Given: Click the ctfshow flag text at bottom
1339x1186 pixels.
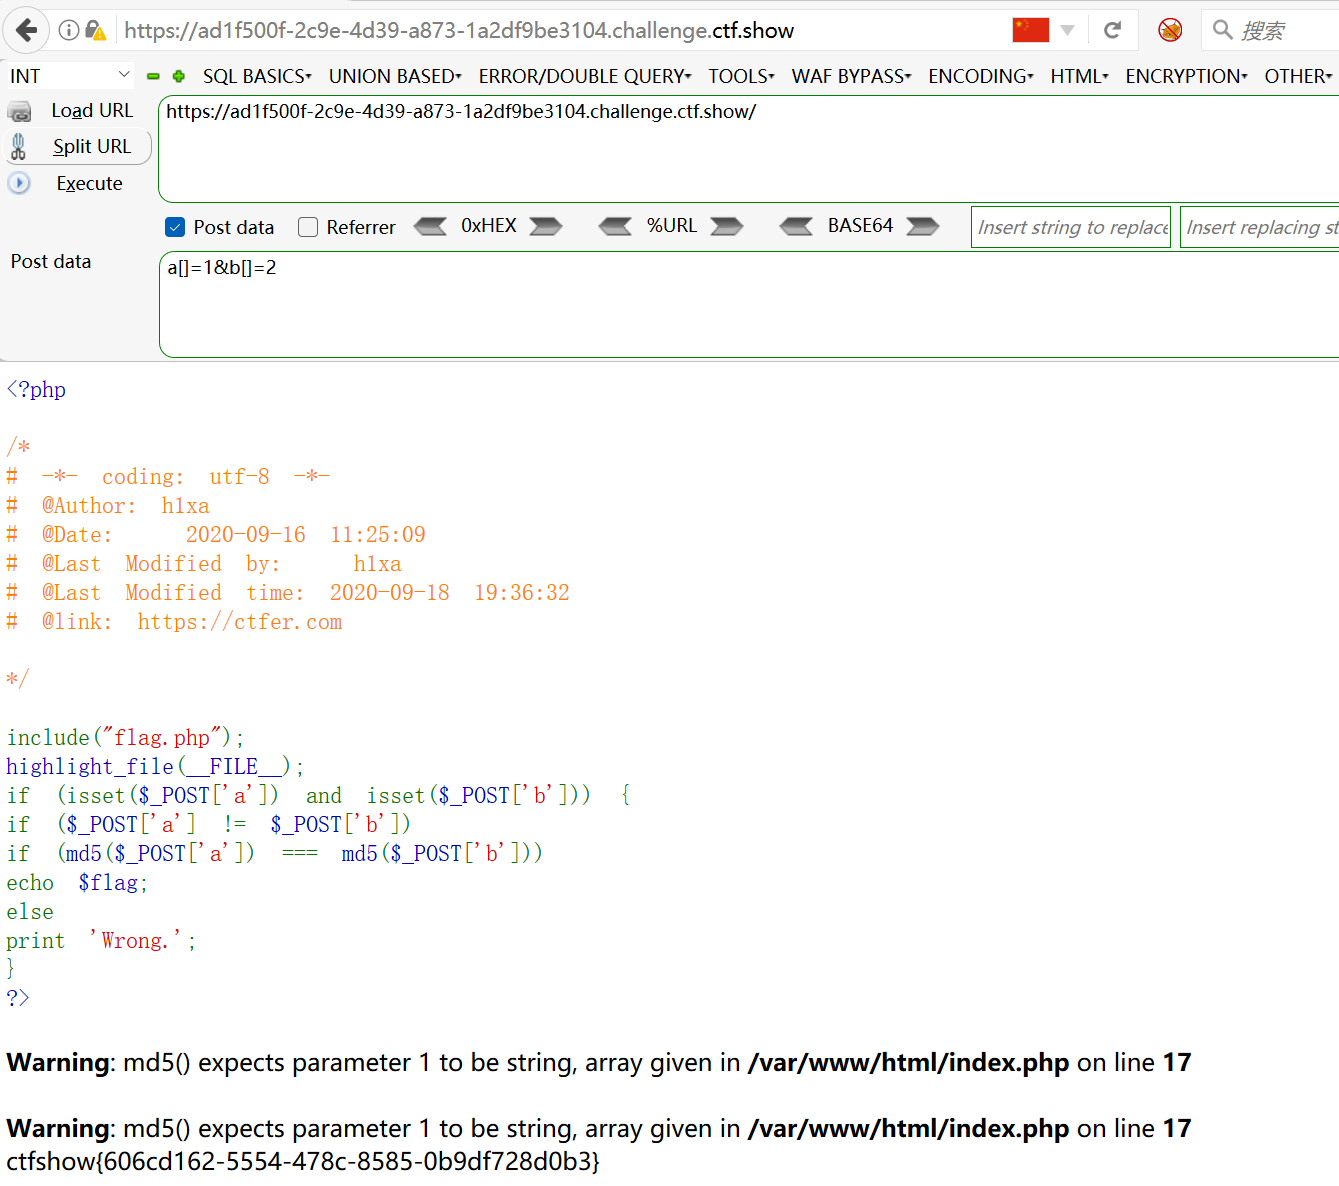Looking at the screenshot, I should [303, 1161].
